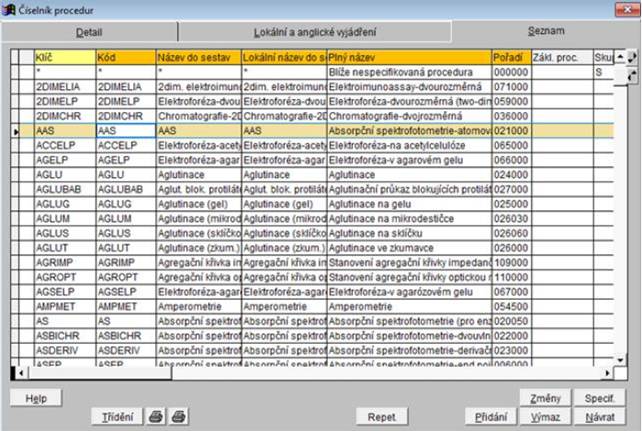Click the Třídění sort button
The height and width of the screenshot is (431, 642).
pos(116,415)
